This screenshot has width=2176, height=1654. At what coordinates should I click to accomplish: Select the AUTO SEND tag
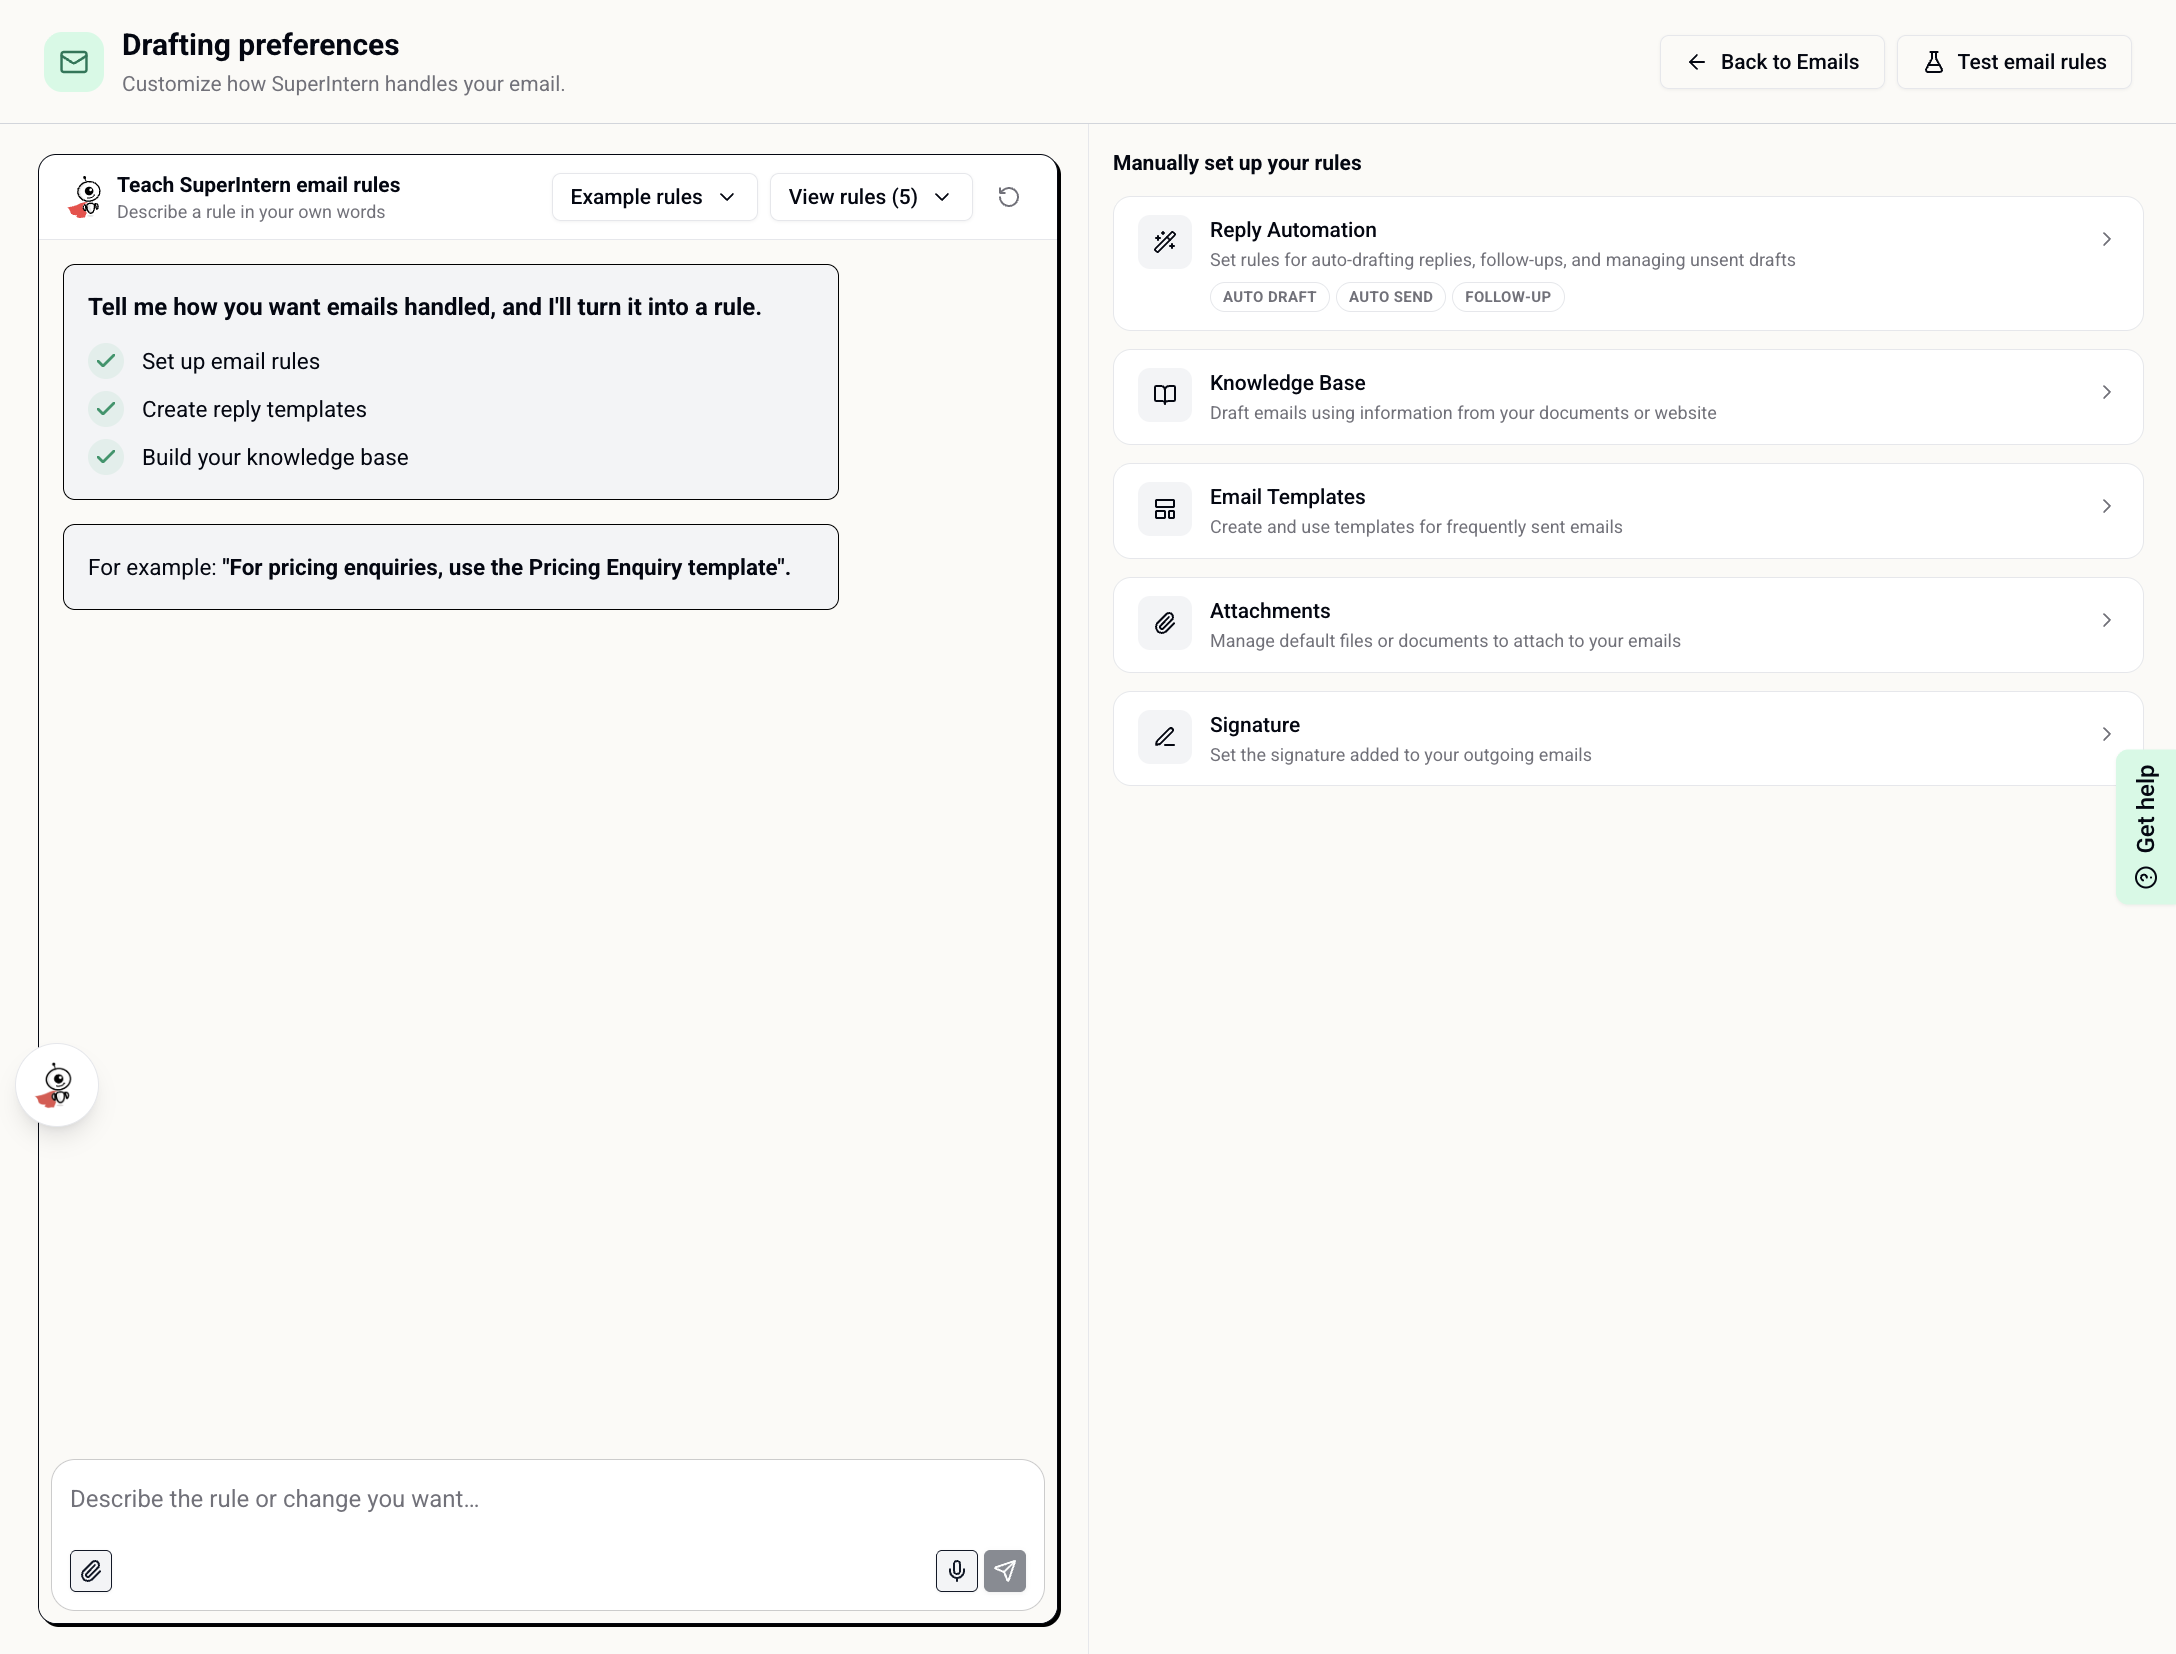tap(1390, 297)
